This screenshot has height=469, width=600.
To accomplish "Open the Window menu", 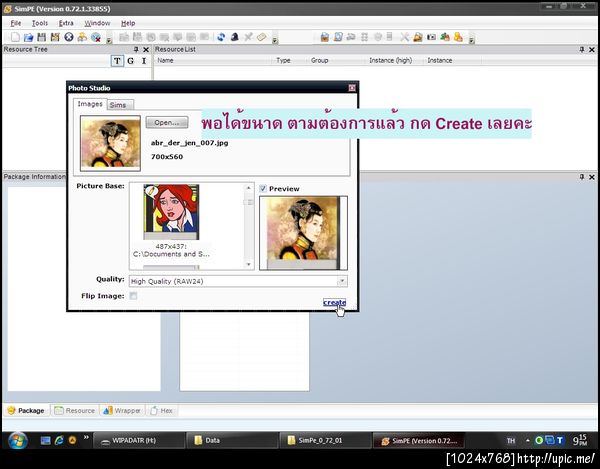I will pos(97,23).
